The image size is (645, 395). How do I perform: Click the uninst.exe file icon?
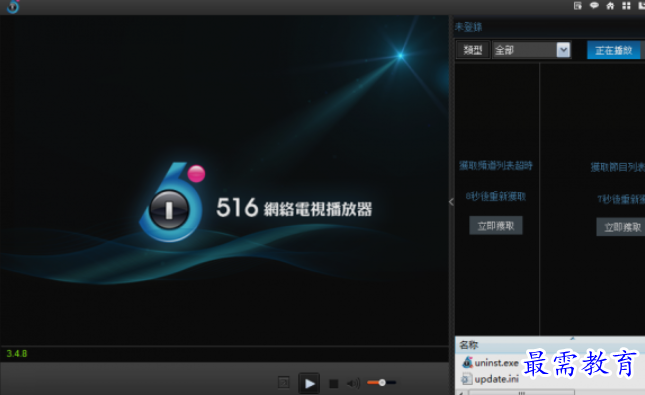pyautogui.click(x=467, y=362)
